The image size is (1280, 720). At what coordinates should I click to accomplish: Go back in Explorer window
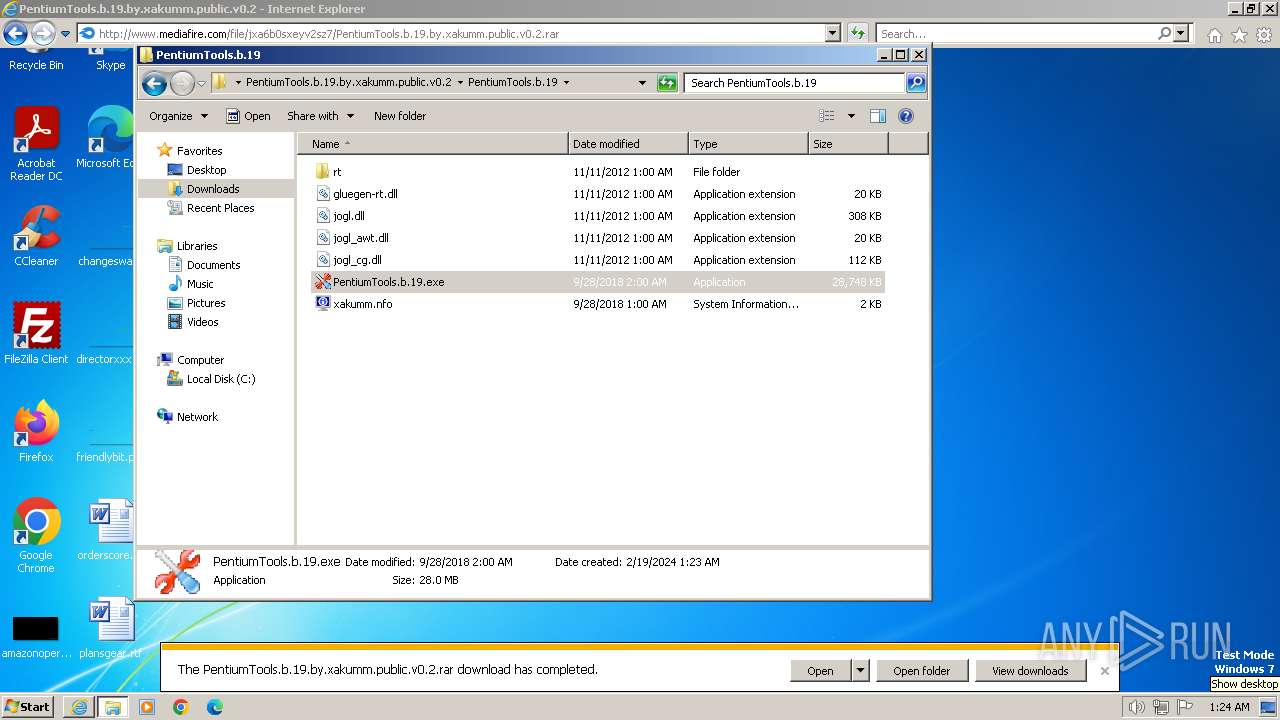154,83
